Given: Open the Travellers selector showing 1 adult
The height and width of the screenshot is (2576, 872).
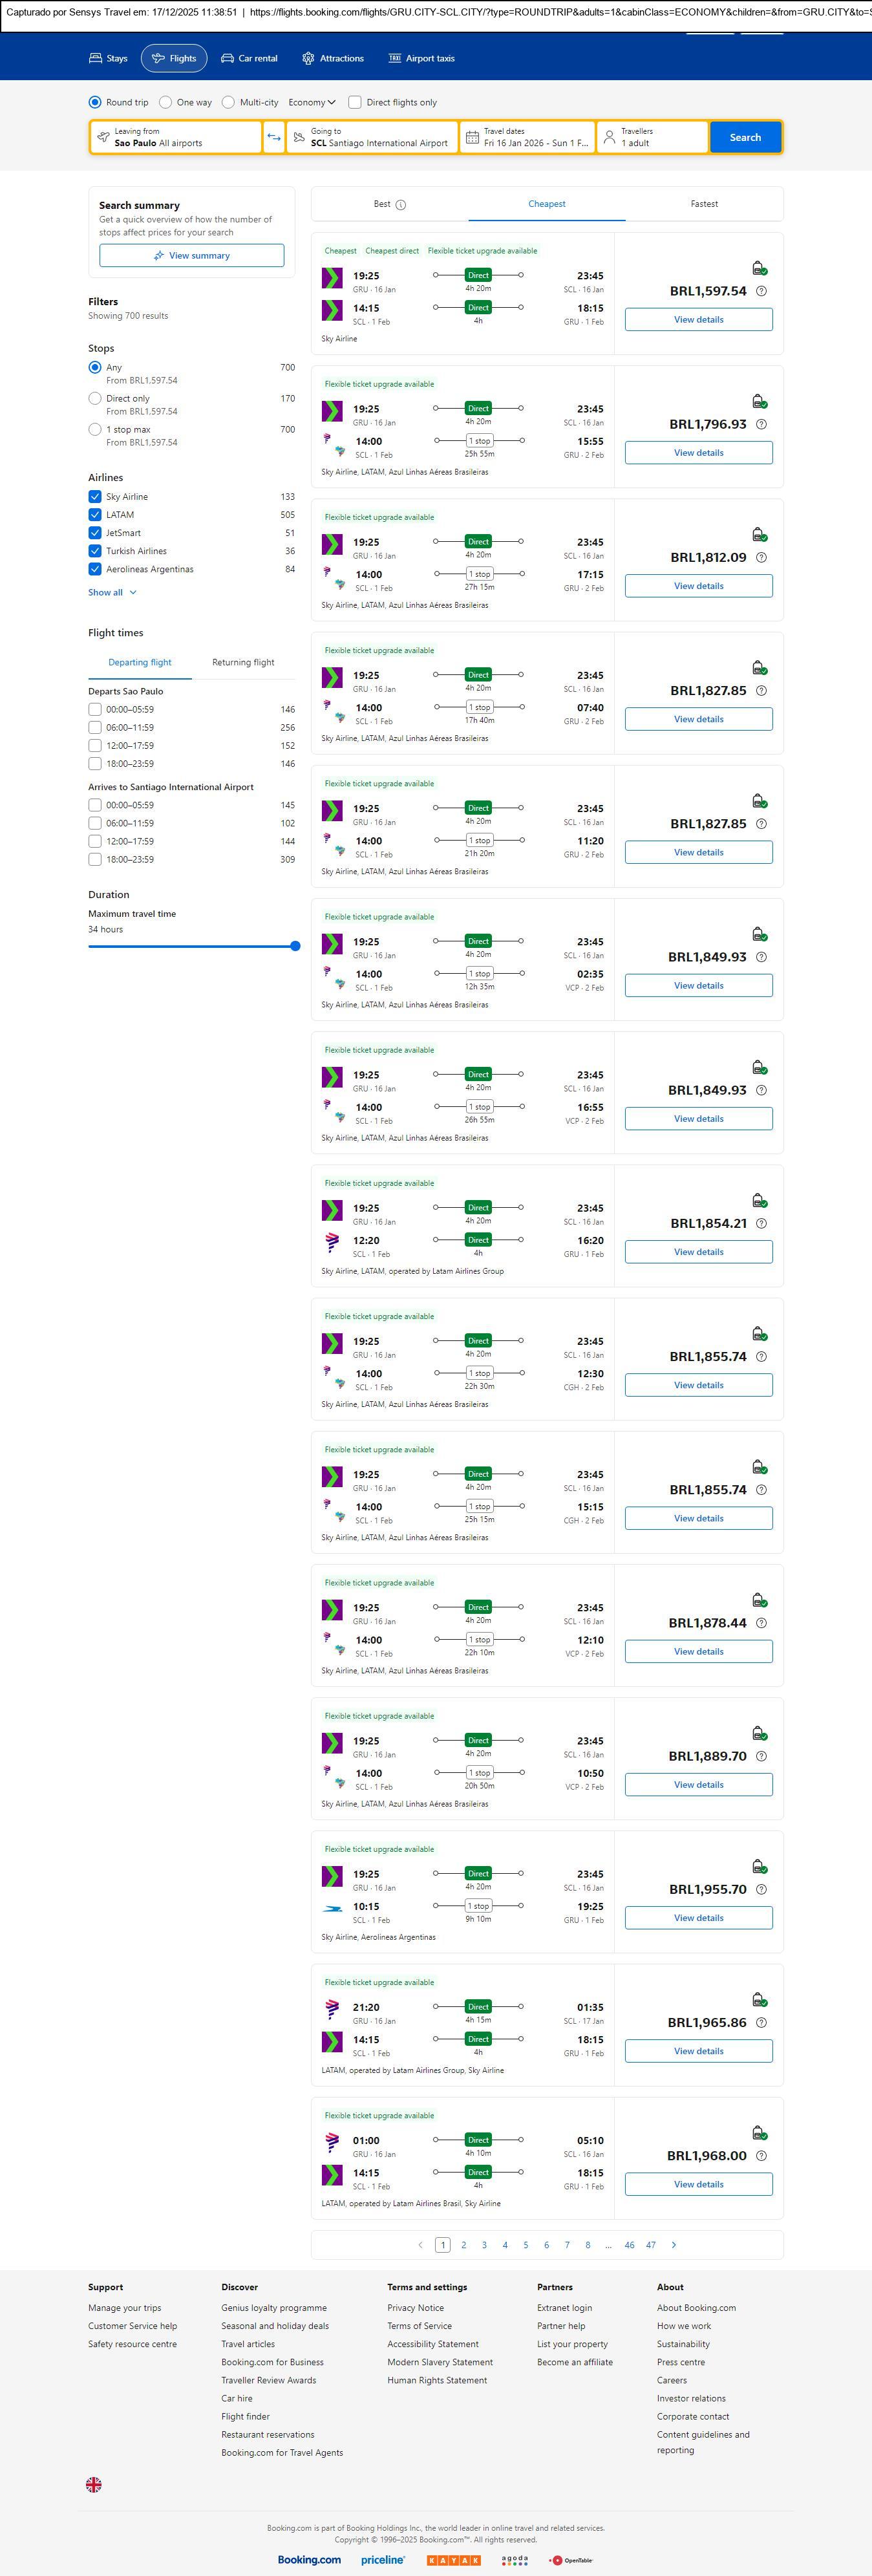Looking at the screenshot, I should click(652, 137).
